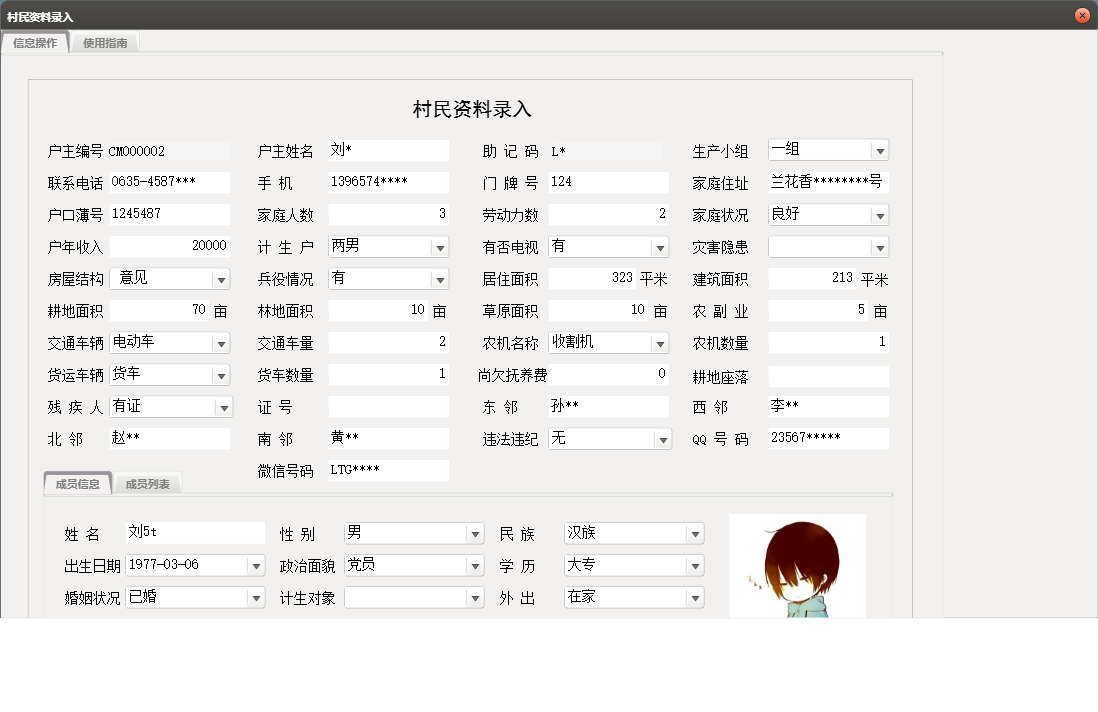Screen dimensions: 1098x712
Task: Click the 建筑面积 field
Action: [812, 278]
